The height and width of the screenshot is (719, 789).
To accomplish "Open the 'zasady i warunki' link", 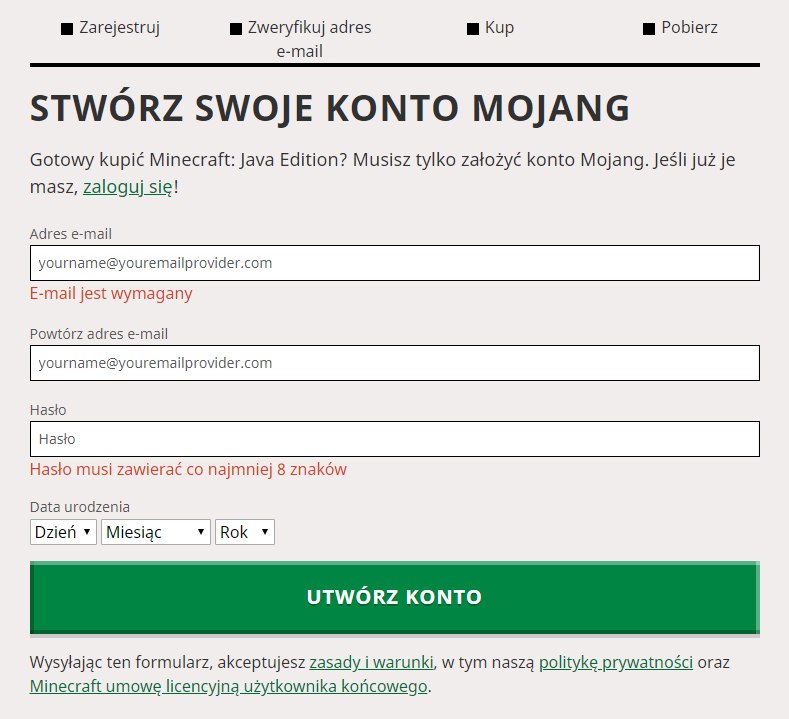I will tap(371, 662).
